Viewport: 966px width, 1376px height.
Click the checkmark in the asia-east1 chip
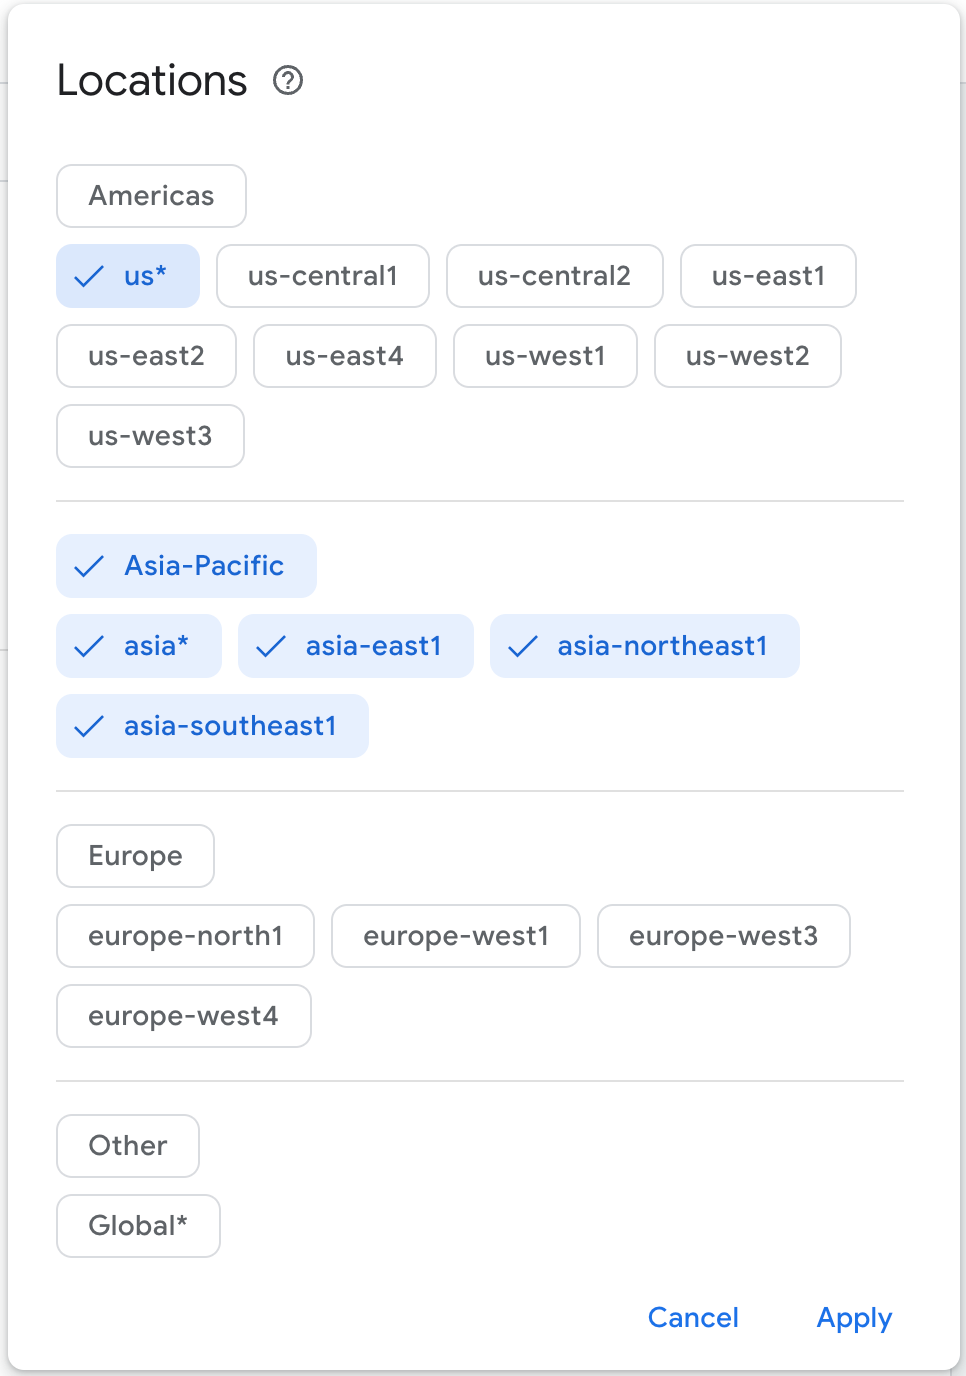270,646
